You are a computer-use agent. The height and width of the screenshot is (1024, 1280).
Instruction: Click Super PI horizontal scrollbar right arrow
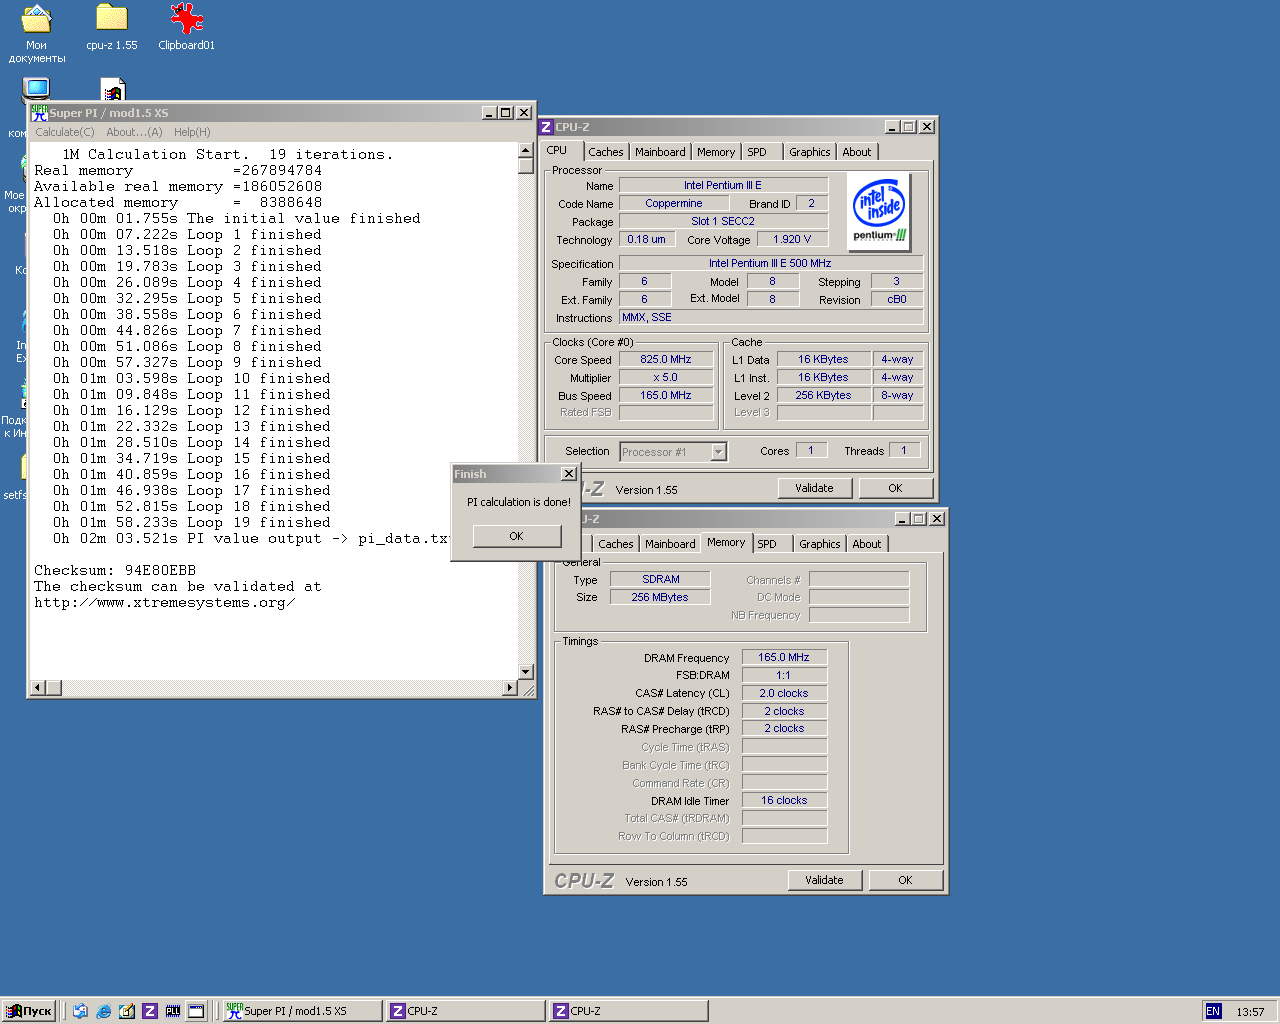pyautogui.click(x=510, y=687)
